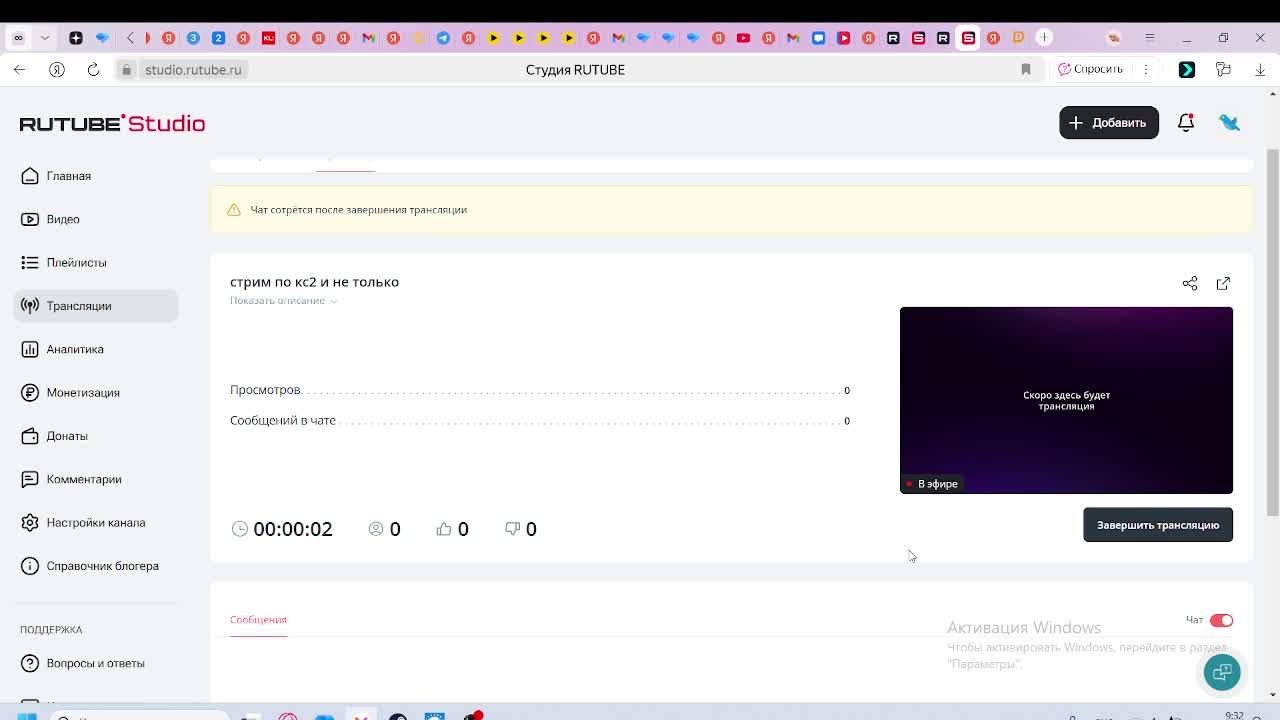
Task: Click the Просмотров statistic row
Action: click(540, 390)
